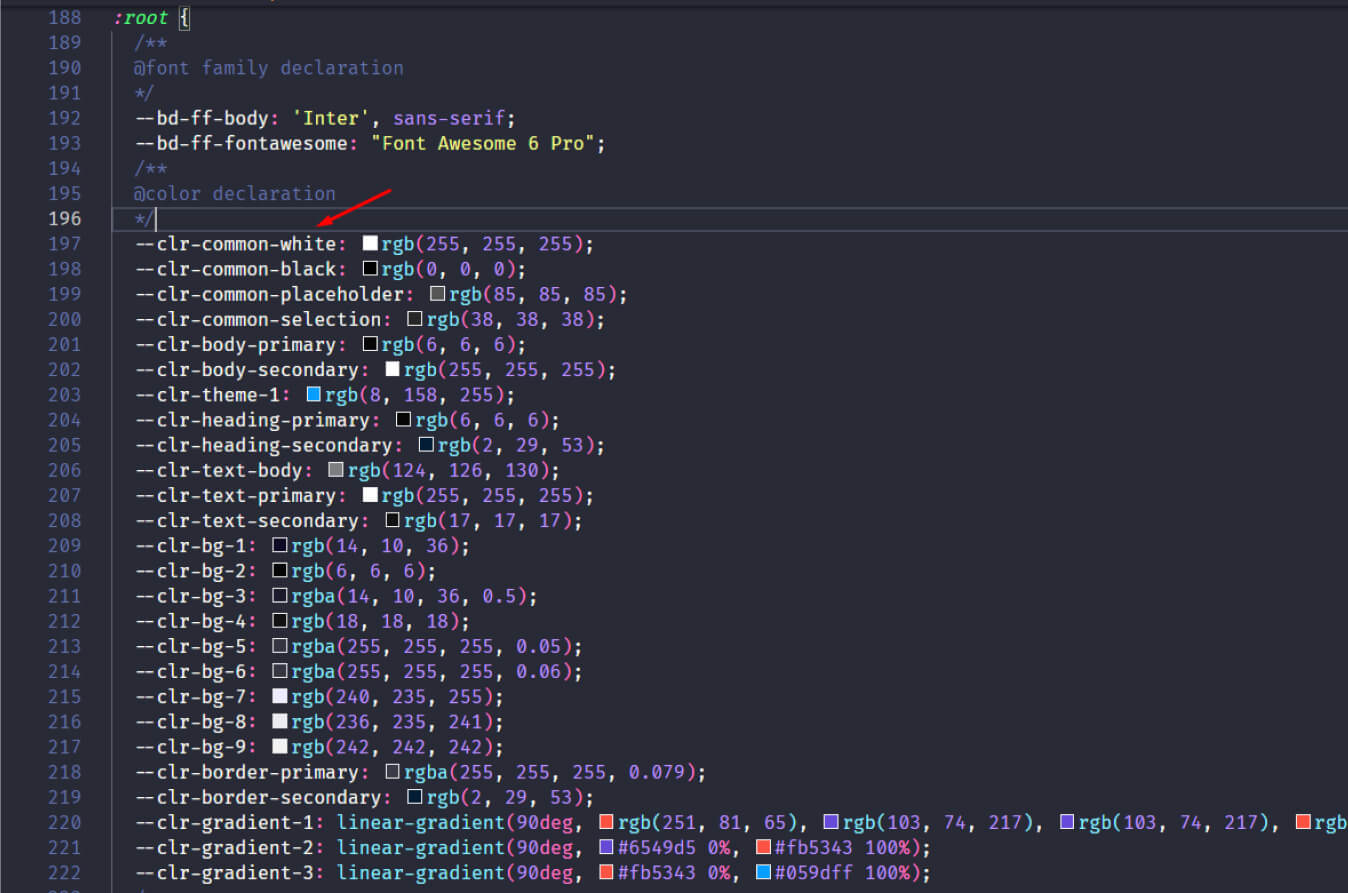Select line number 196 in the gutter
1348x893 pixels.
coord(65,219)
